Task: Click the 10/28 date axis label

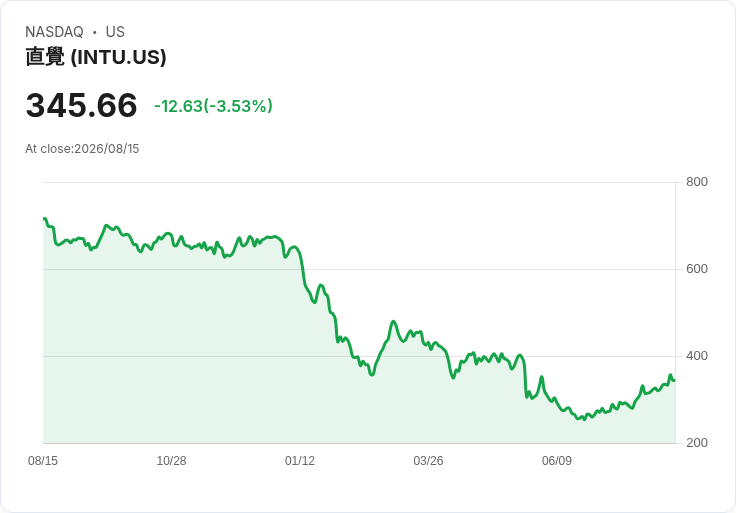Action: 171,461
